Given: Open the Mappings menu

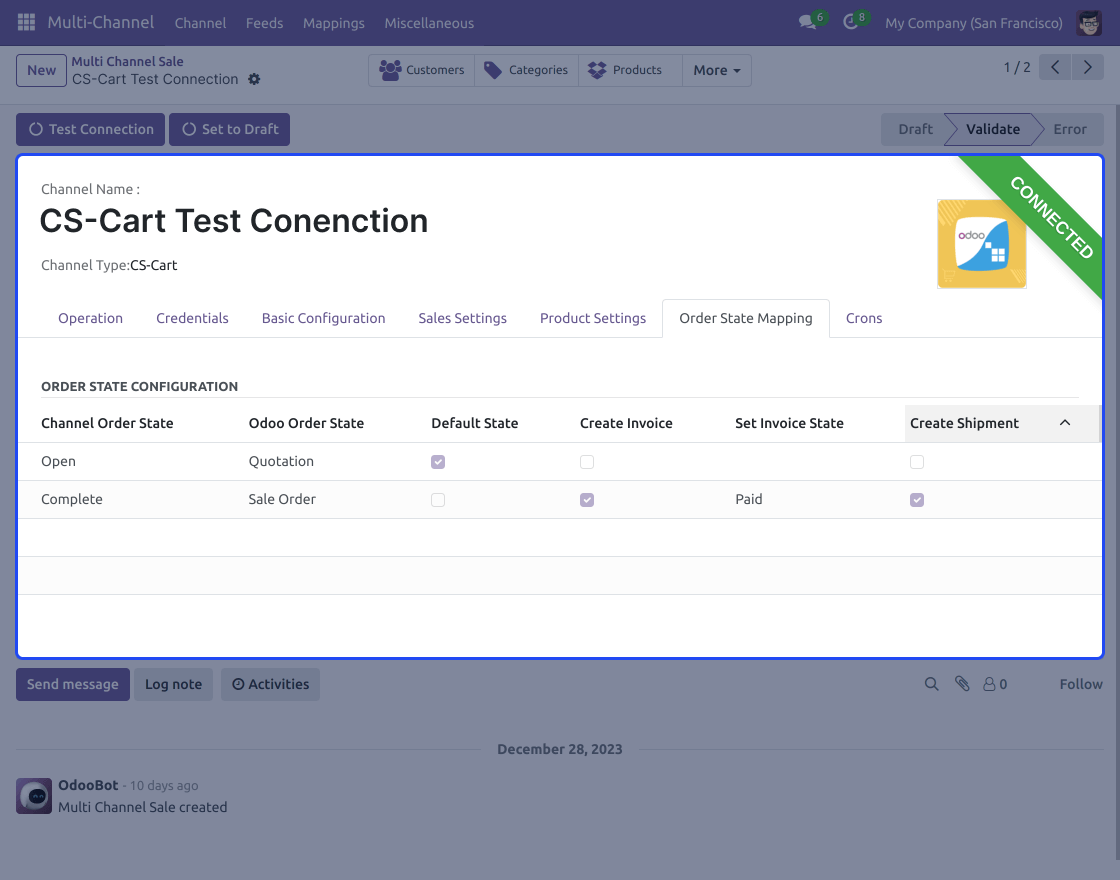Looking at the screenshot, I should click(x=334, y=23).
